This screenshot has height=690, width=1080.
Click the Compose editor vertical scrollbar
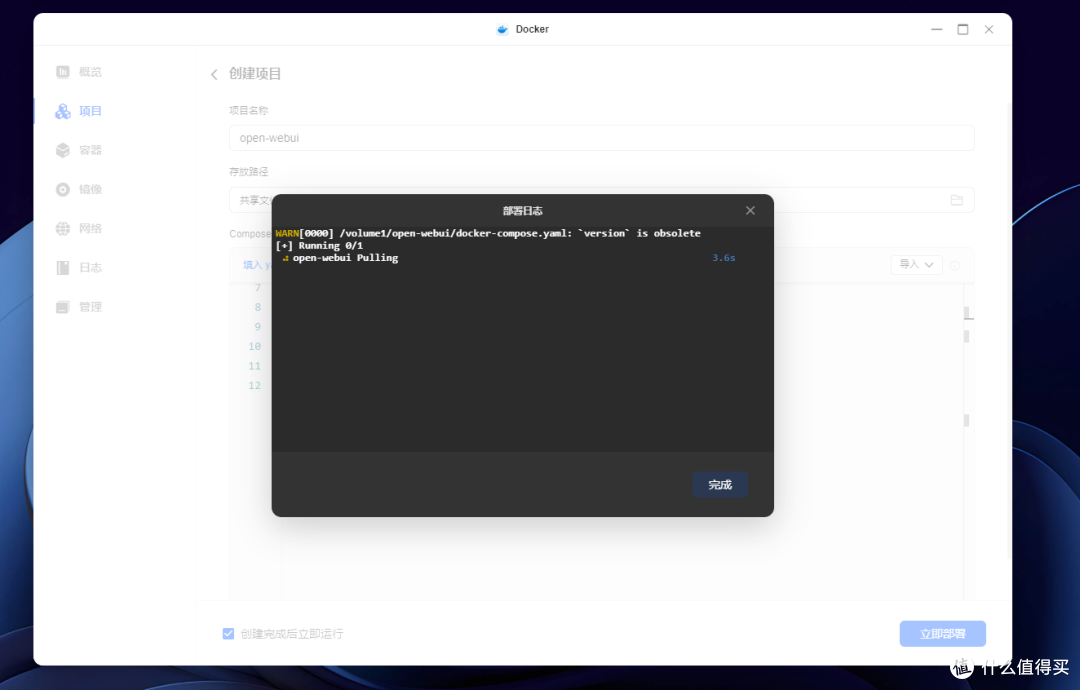967,441
